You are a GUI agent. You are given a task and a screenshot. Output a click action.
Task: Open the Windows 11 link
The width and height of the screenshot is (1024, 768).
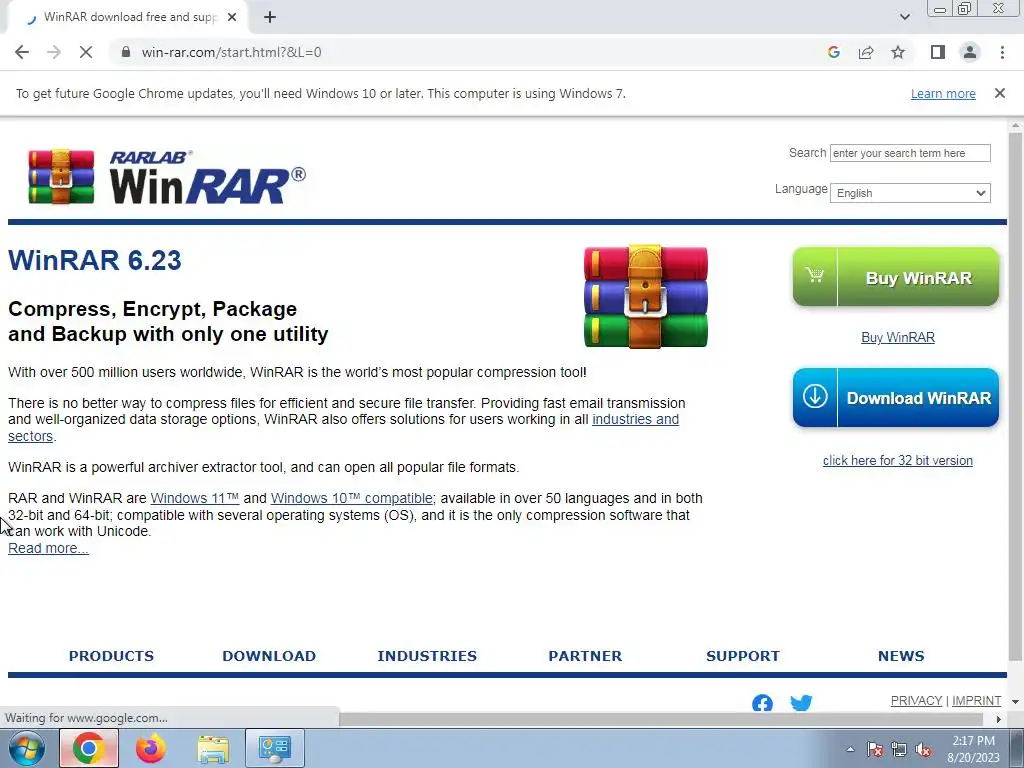(x=195, y=498)
